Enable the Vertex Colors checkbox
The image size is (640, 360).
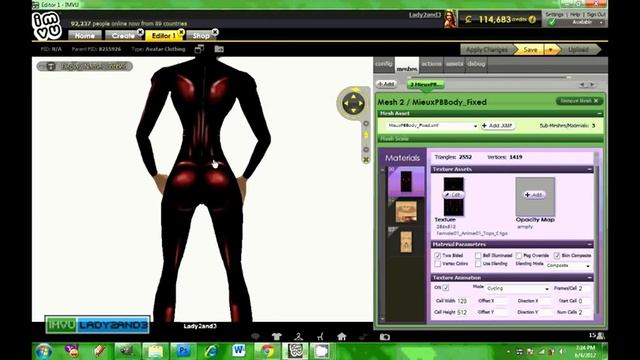tap(438, 264)
